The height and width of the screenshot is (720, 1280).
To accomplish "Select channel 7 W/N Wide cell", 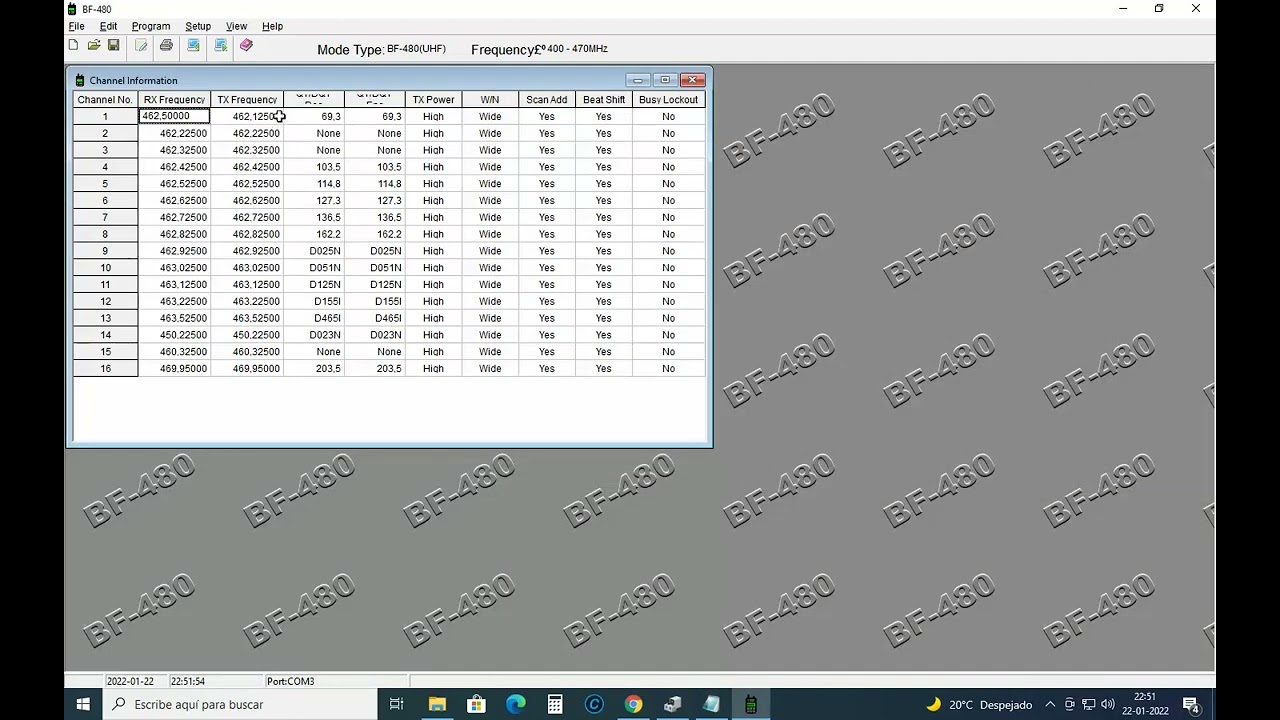I will pos(490,217).
